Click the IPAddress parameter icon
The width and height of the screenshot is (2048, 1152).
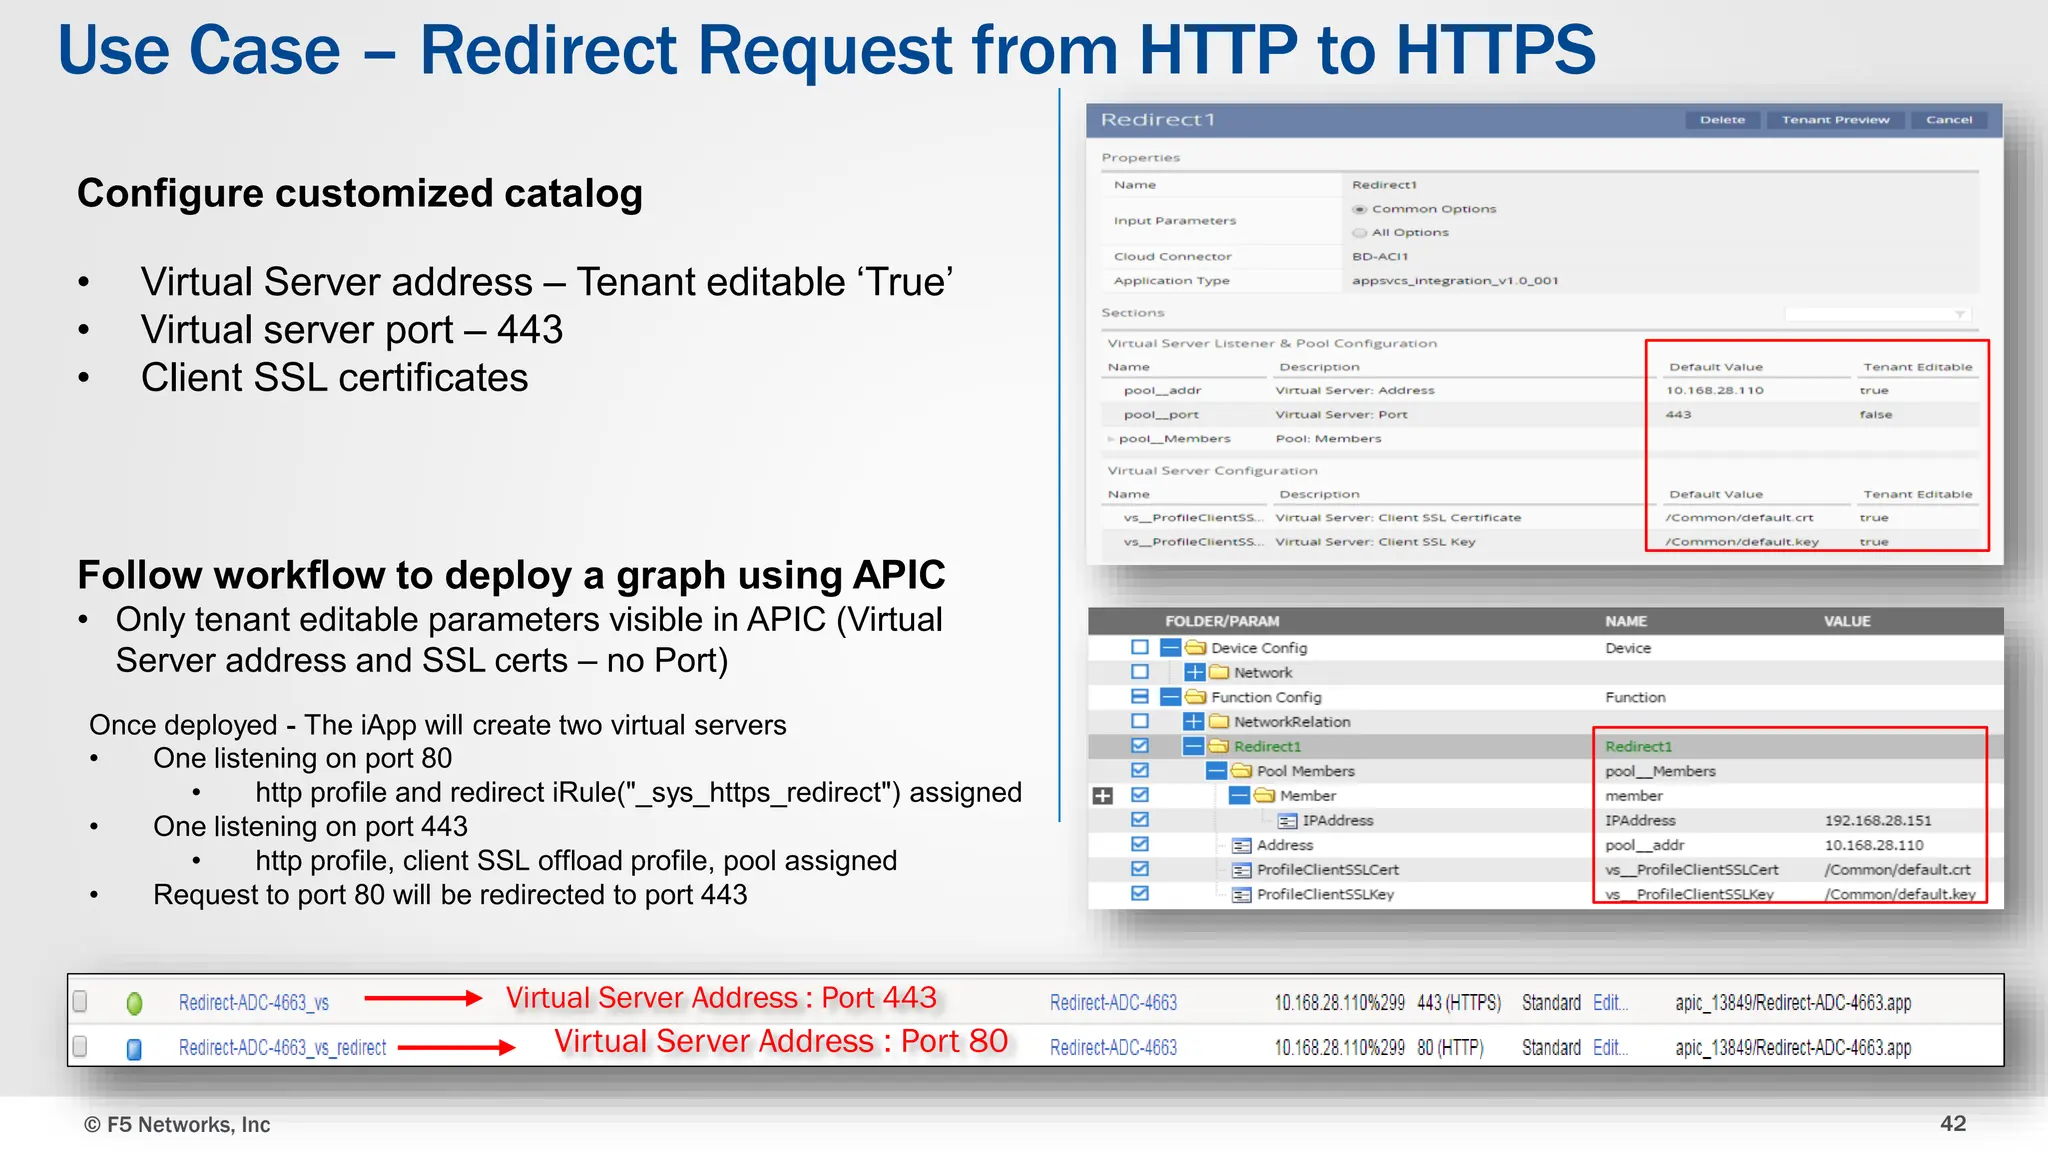[1288, 821]
